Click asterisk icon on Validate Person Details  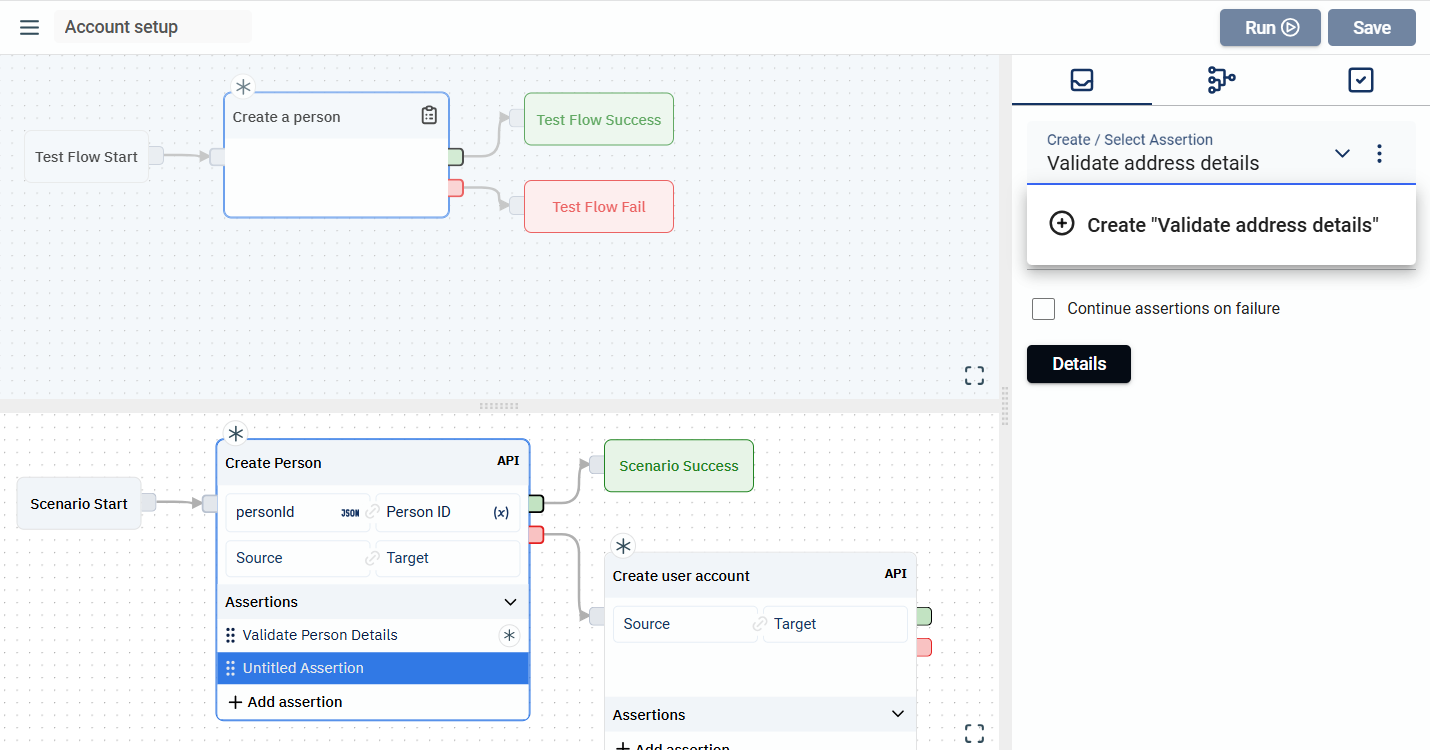[x=509, y=635]
